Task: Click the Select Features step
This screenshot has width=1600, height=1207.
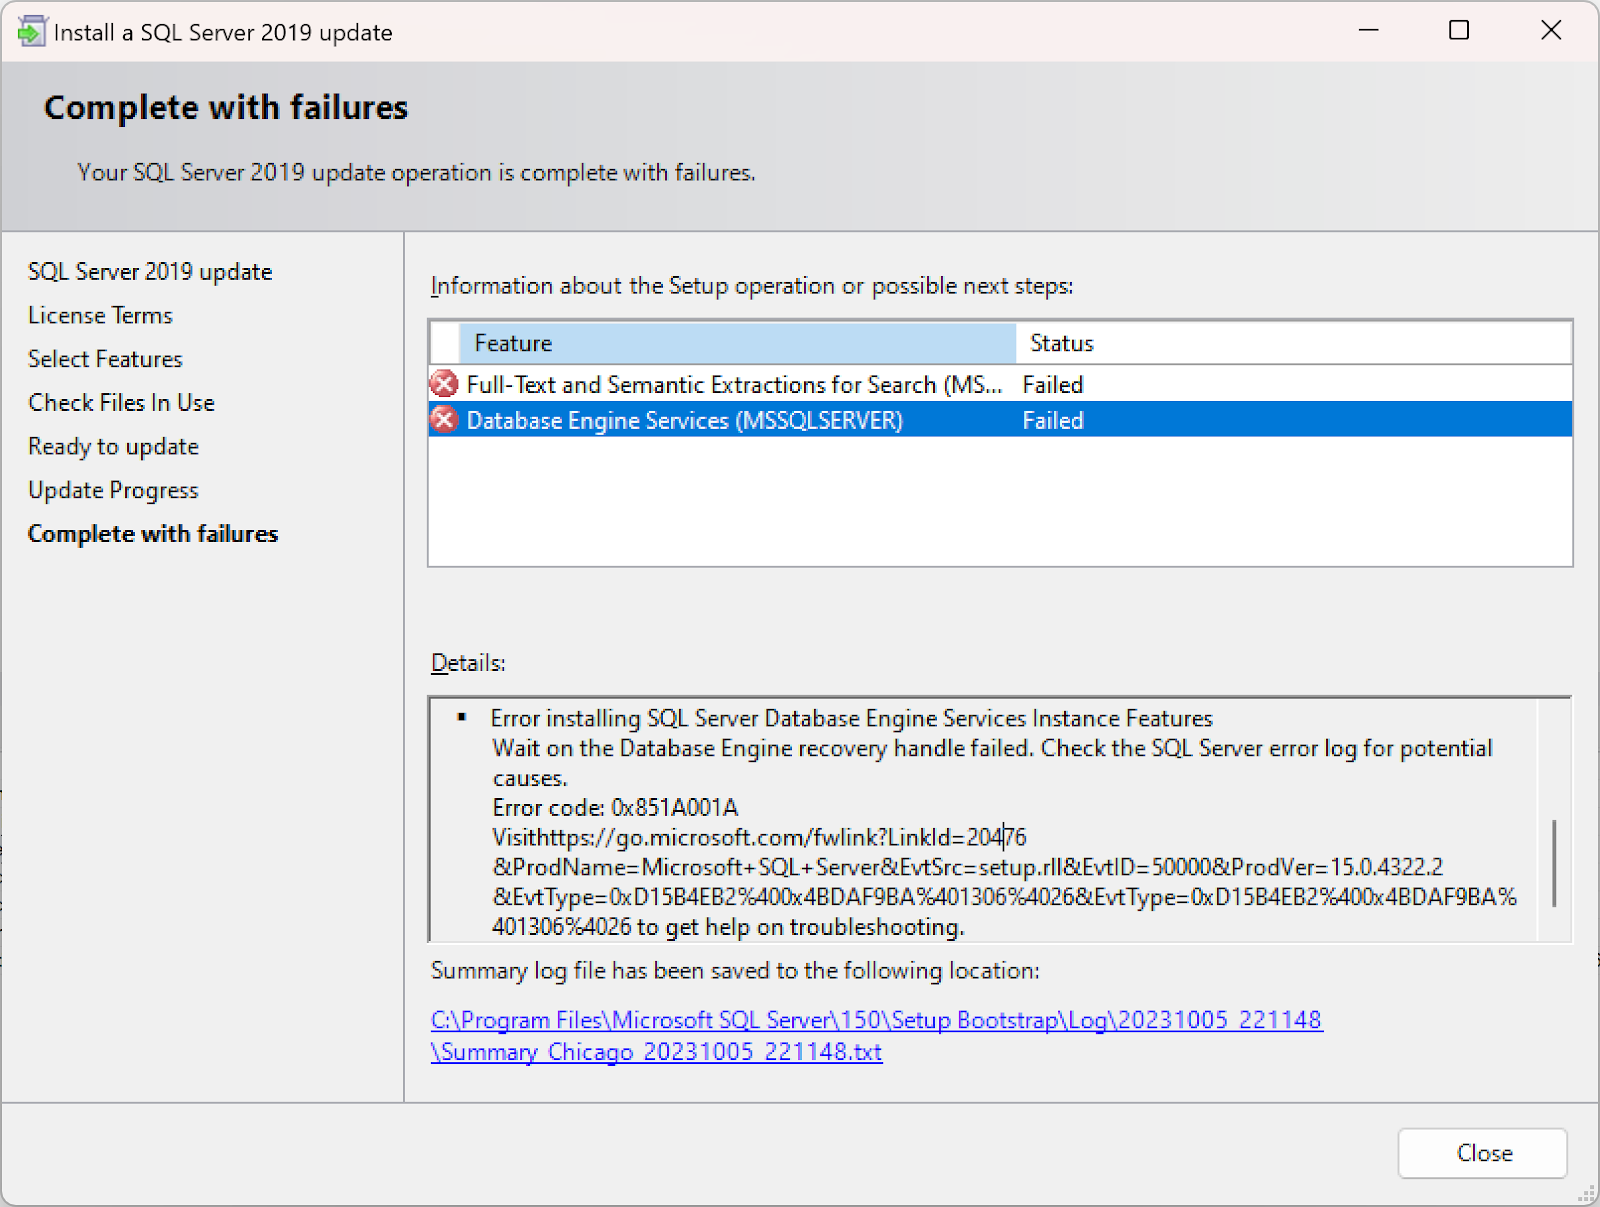Action: tap(105, 359)
